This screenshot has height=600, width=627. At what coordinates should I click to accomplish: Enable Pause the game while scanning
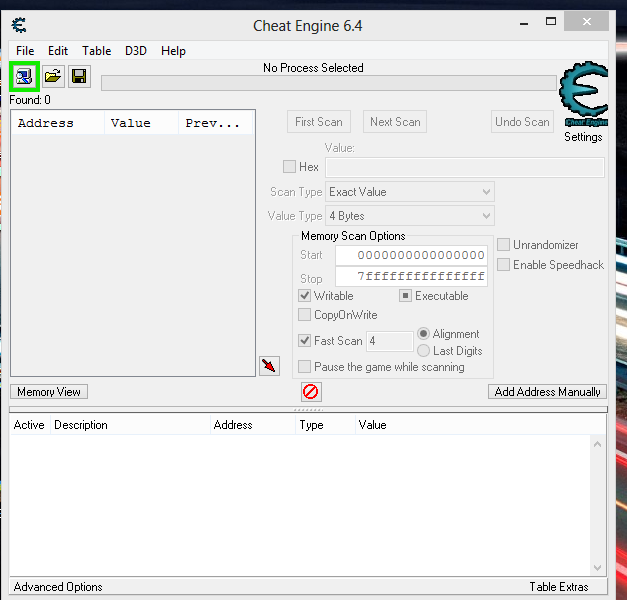(304, 366)
